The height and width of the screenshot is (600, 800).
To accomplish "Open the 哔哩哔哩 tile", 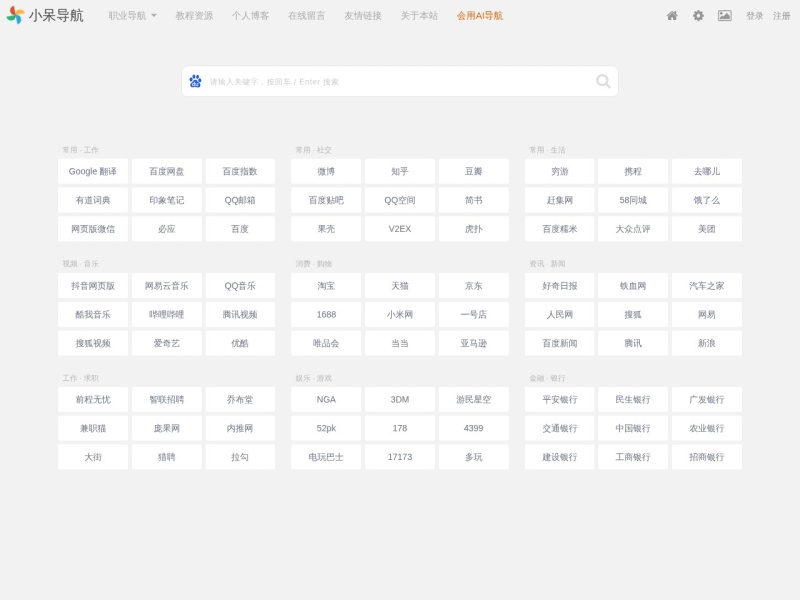I will click(x=166, y=314).
